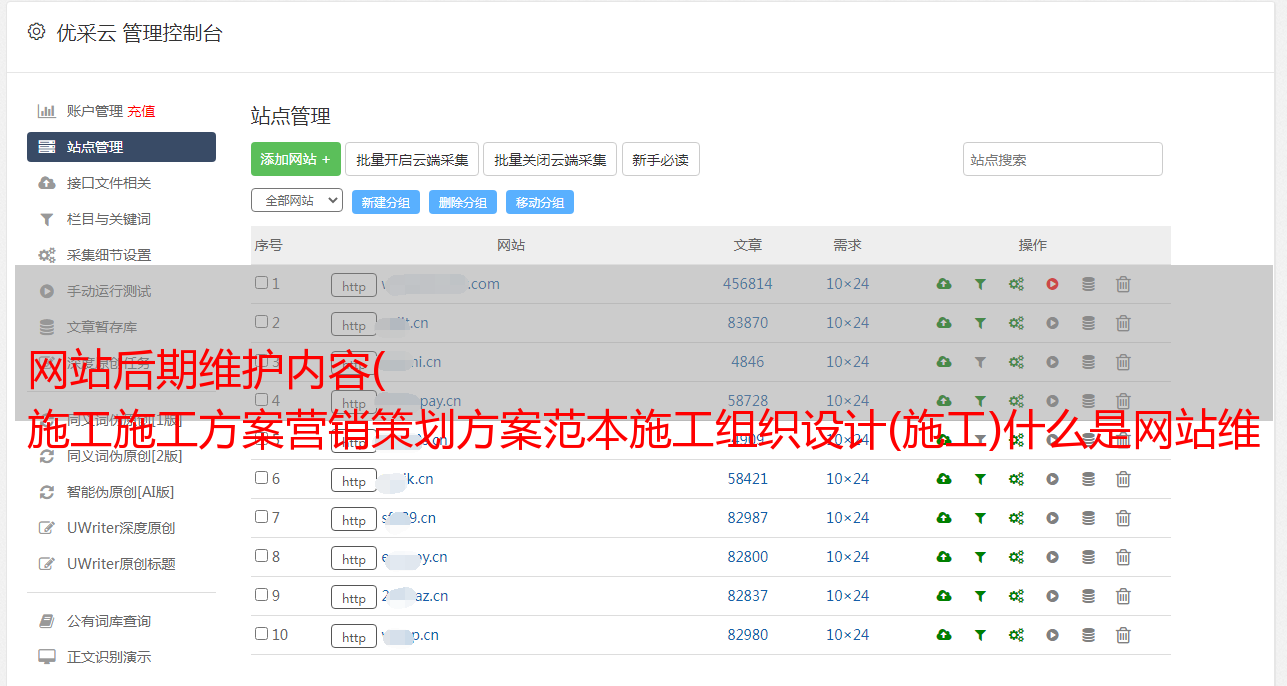Open the filter icon for row 6
The height and width of the screenshot is (686, 1287).
(x=980, y=479)
